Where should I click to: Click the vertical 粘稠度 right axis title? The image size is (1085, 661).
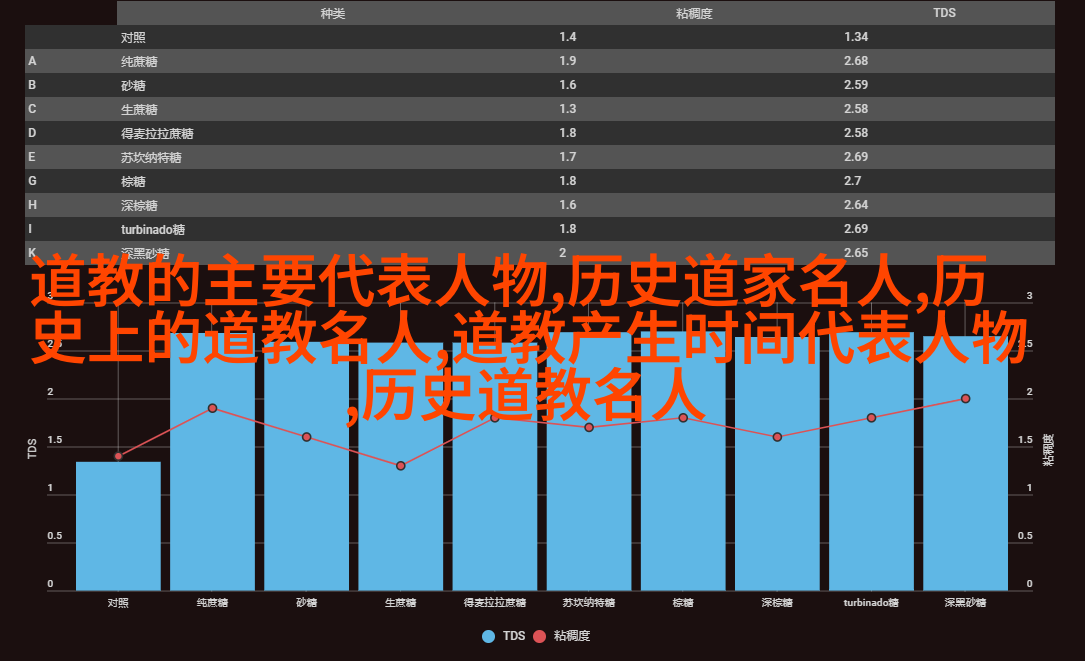click(x=1048, y=449)
